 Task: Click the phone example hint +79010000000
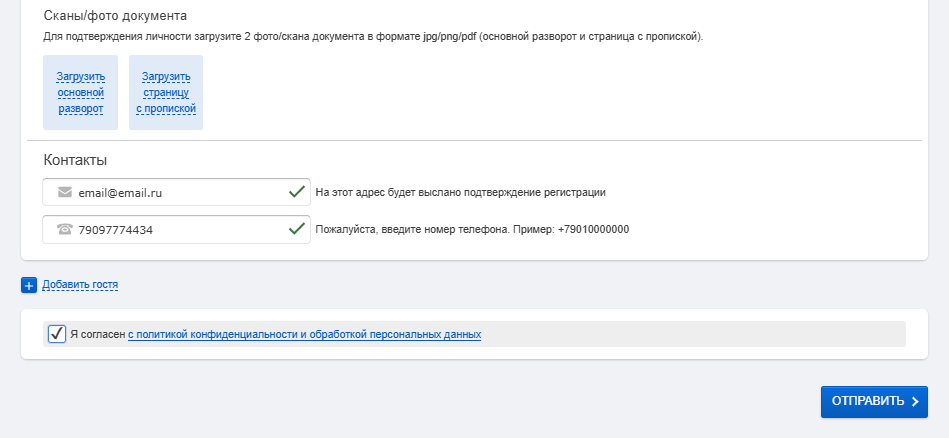(x=472, y=229)
